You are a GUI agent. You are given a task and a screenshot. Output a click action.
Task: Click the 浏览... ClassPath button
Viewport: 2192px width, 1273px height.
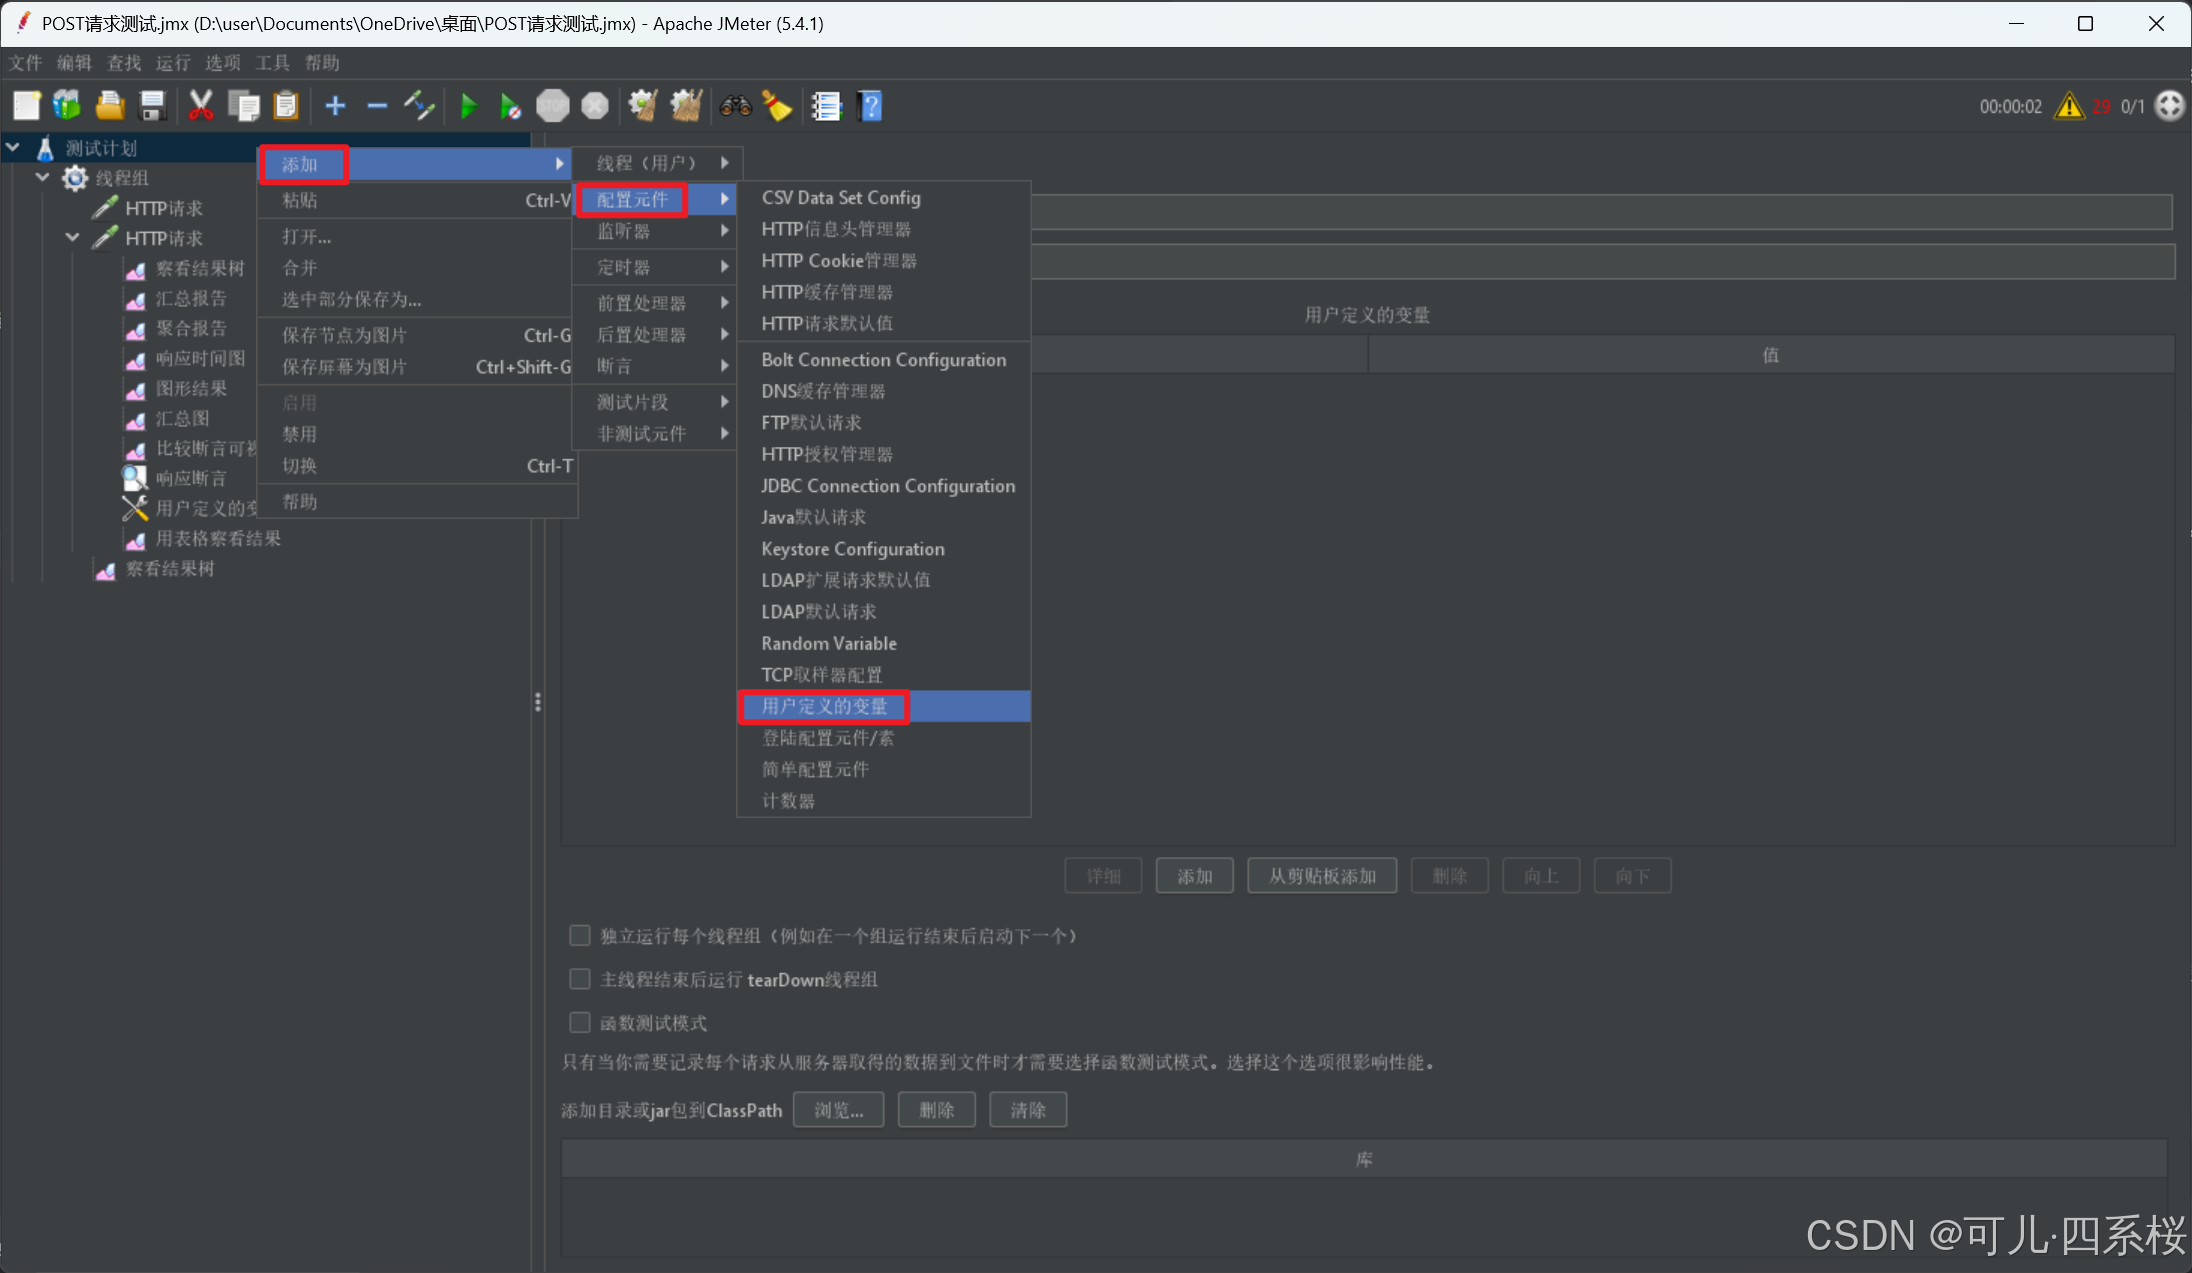click(x=838, y=1110)
